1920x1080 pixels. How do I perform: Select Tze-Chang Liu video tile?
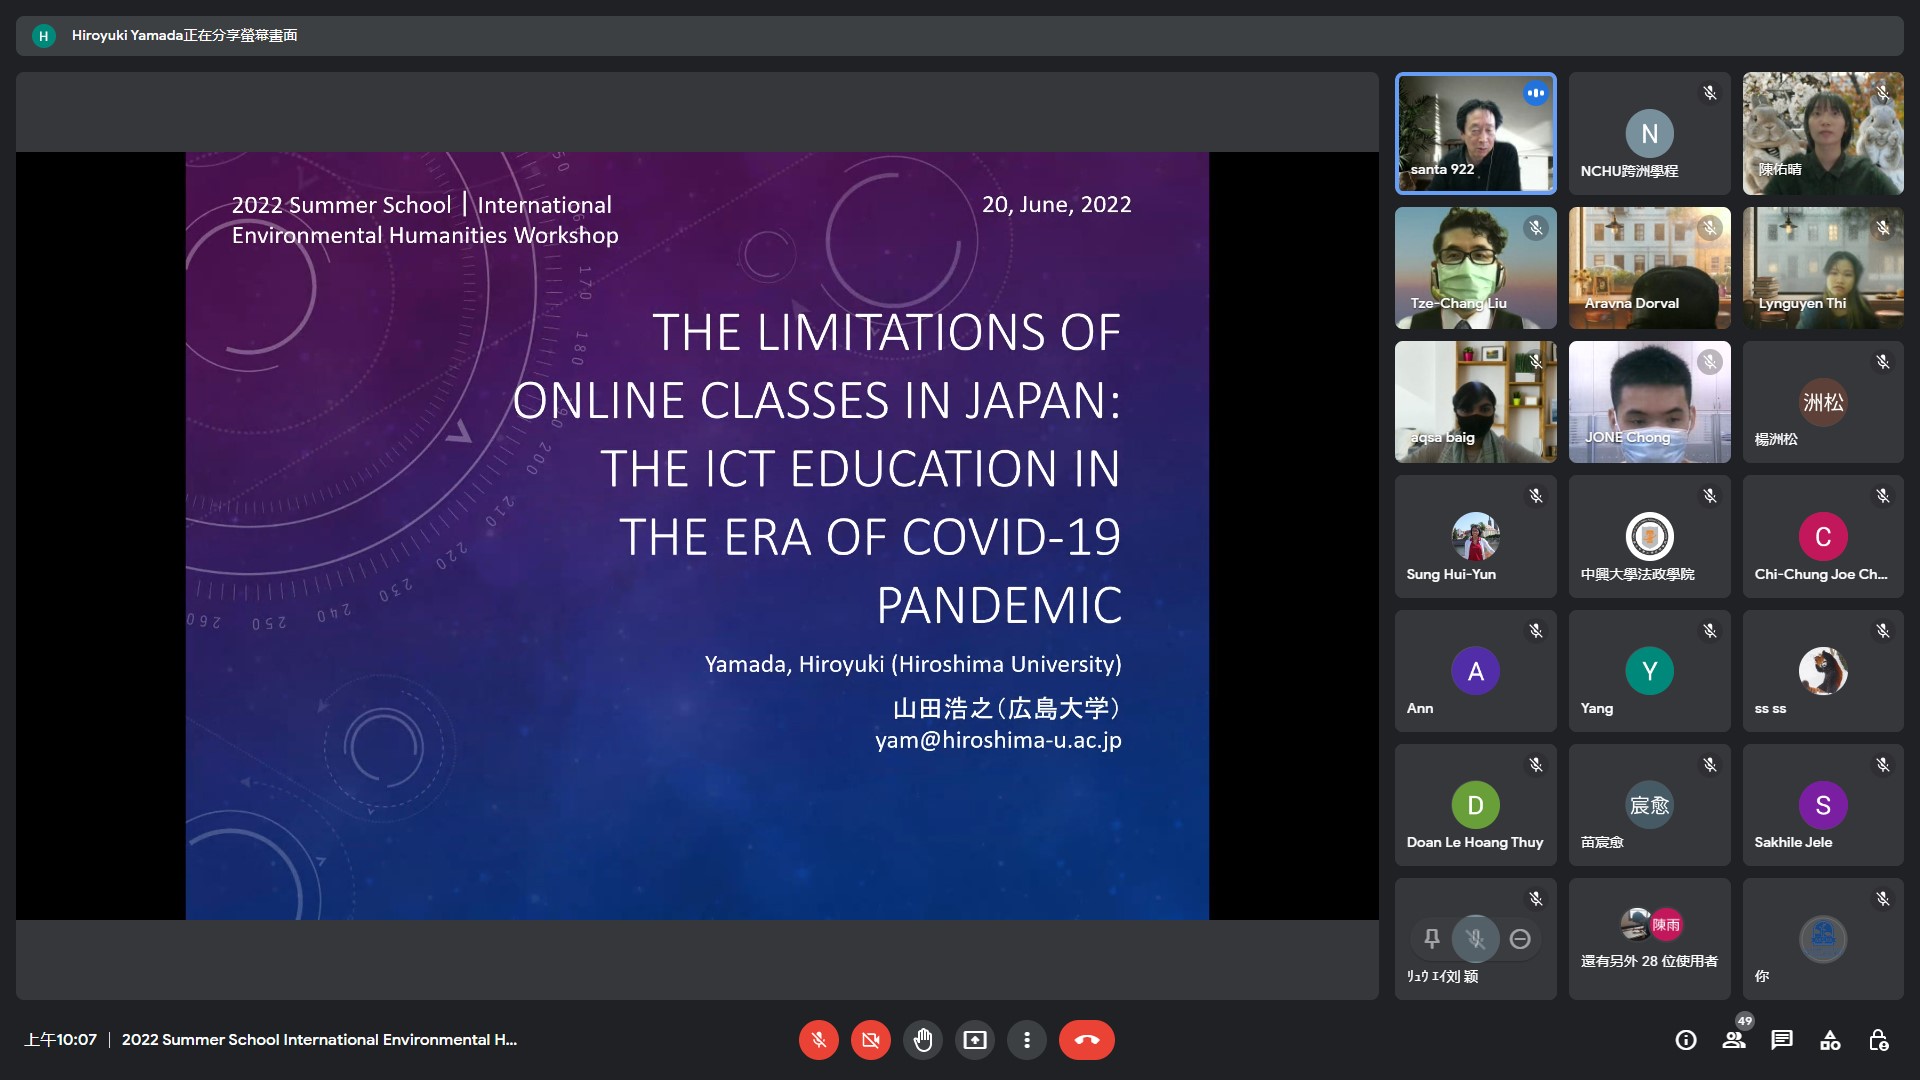(x=1476, y=268)
